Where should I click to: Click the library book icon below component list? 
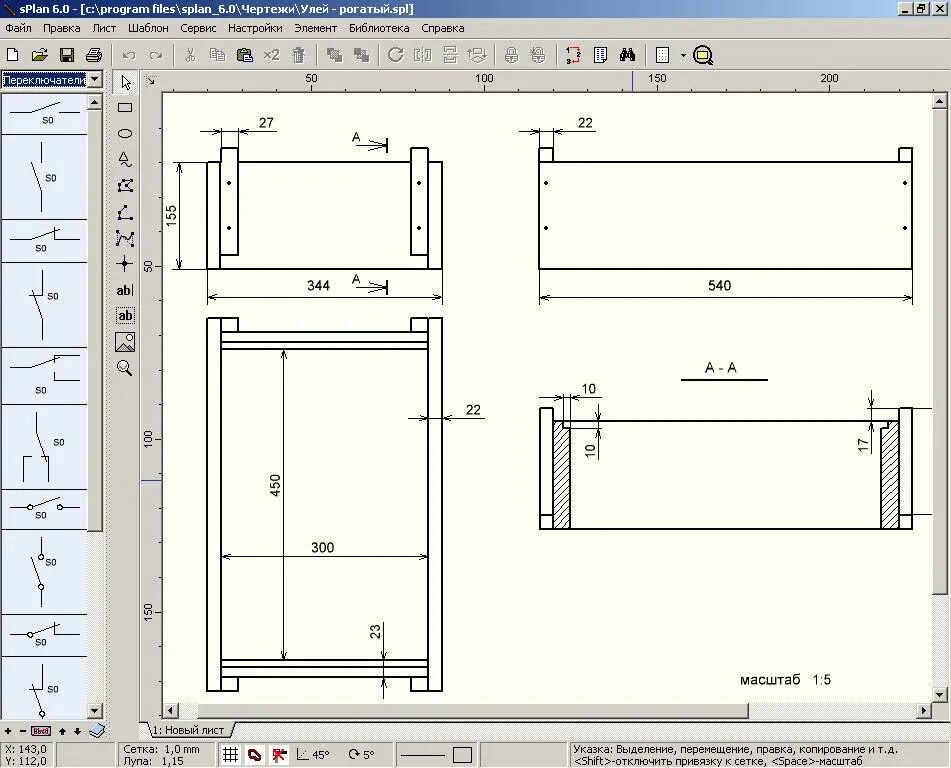[96, 730]
